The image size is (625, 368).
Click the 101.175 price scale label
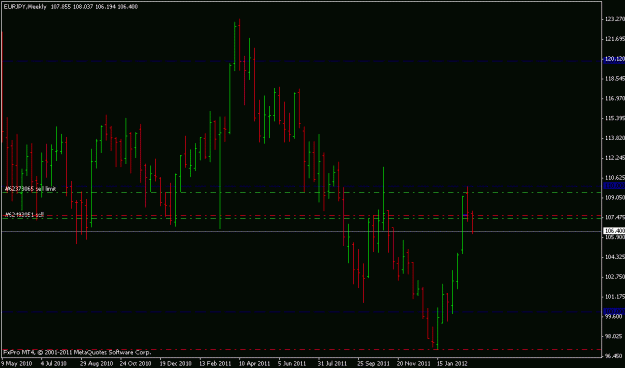pyautogui.click(x=615, y=297)
